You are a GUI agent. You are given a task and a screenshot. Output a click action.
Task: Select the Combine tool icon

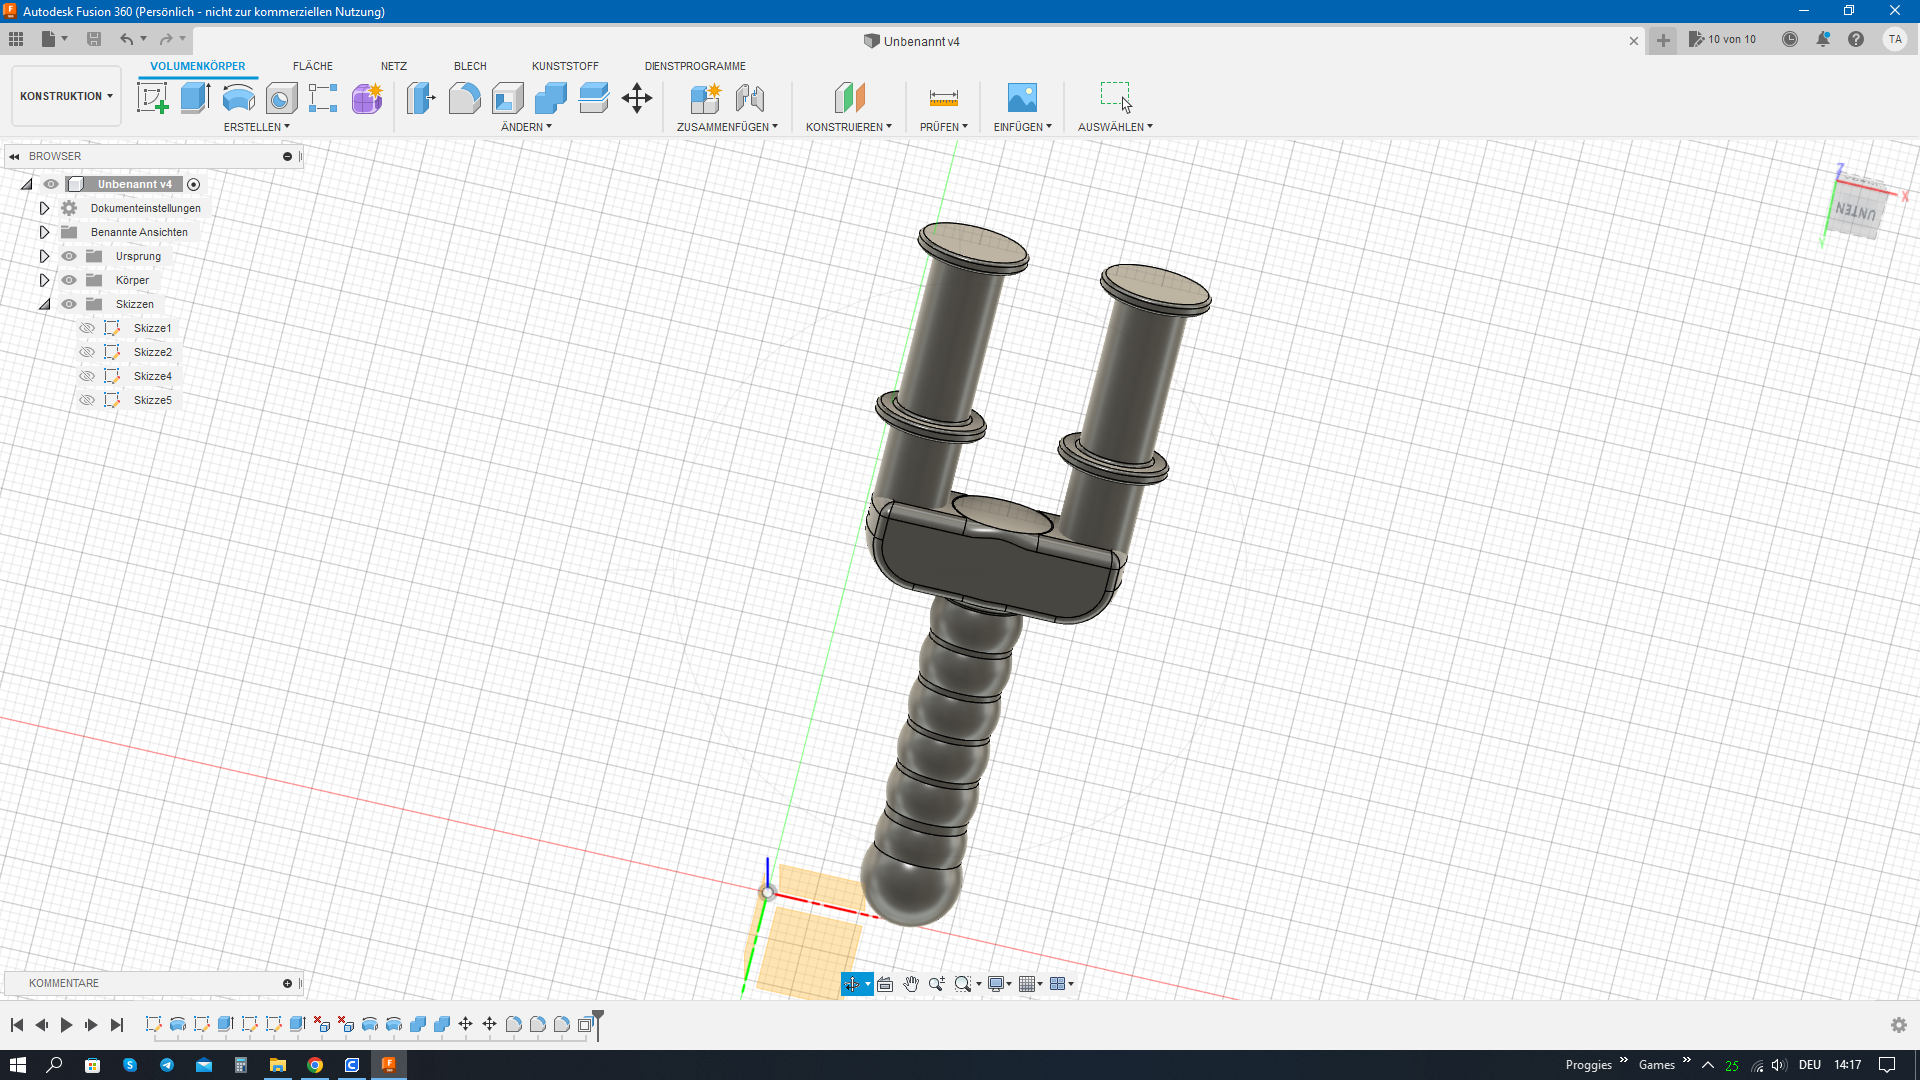pos(550,98)
